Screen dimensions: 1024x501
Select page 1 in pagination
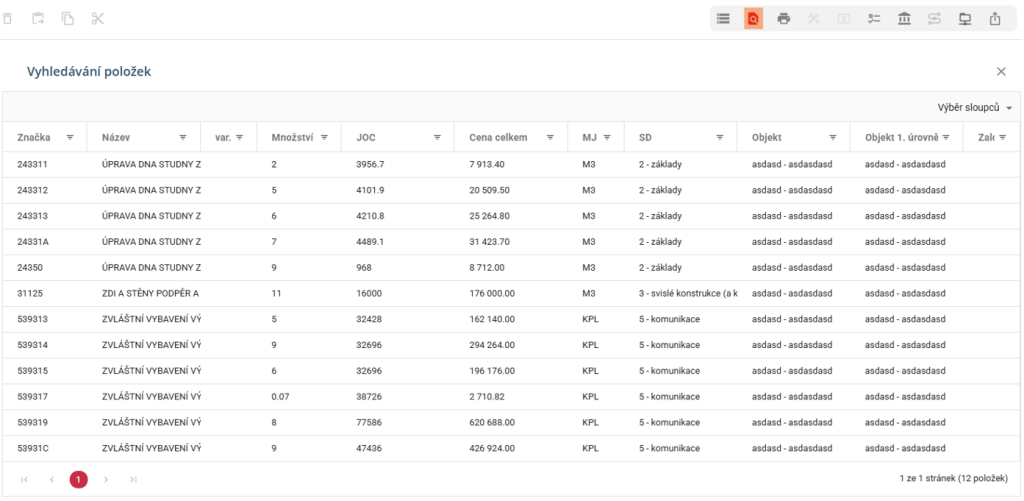pos(78,480)
